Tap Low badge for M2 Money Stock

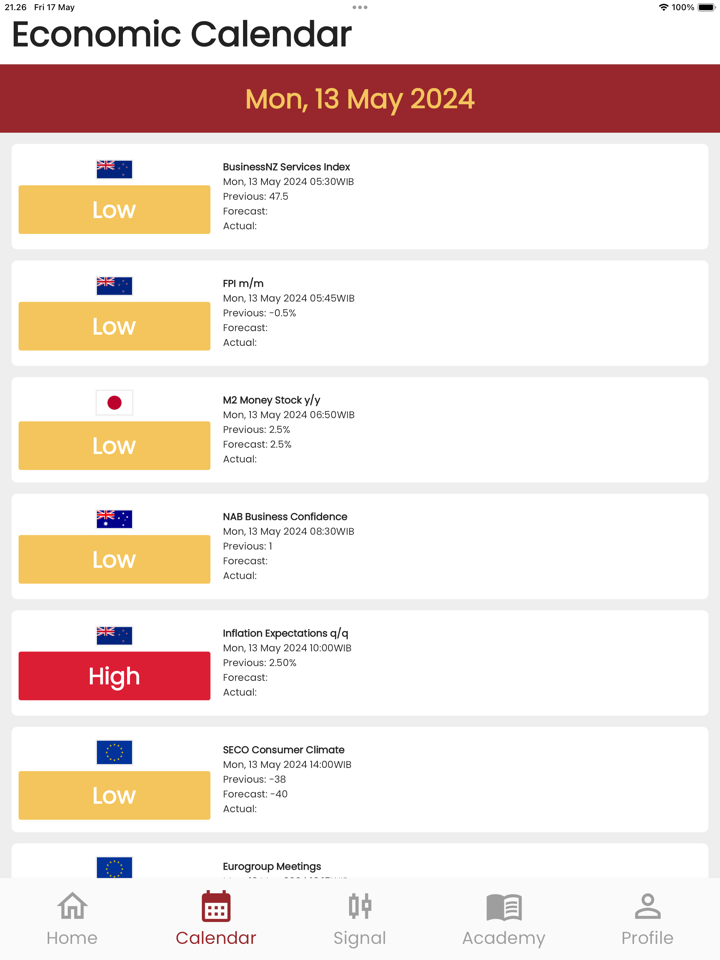pyautogui.click(x=114, y=445)
